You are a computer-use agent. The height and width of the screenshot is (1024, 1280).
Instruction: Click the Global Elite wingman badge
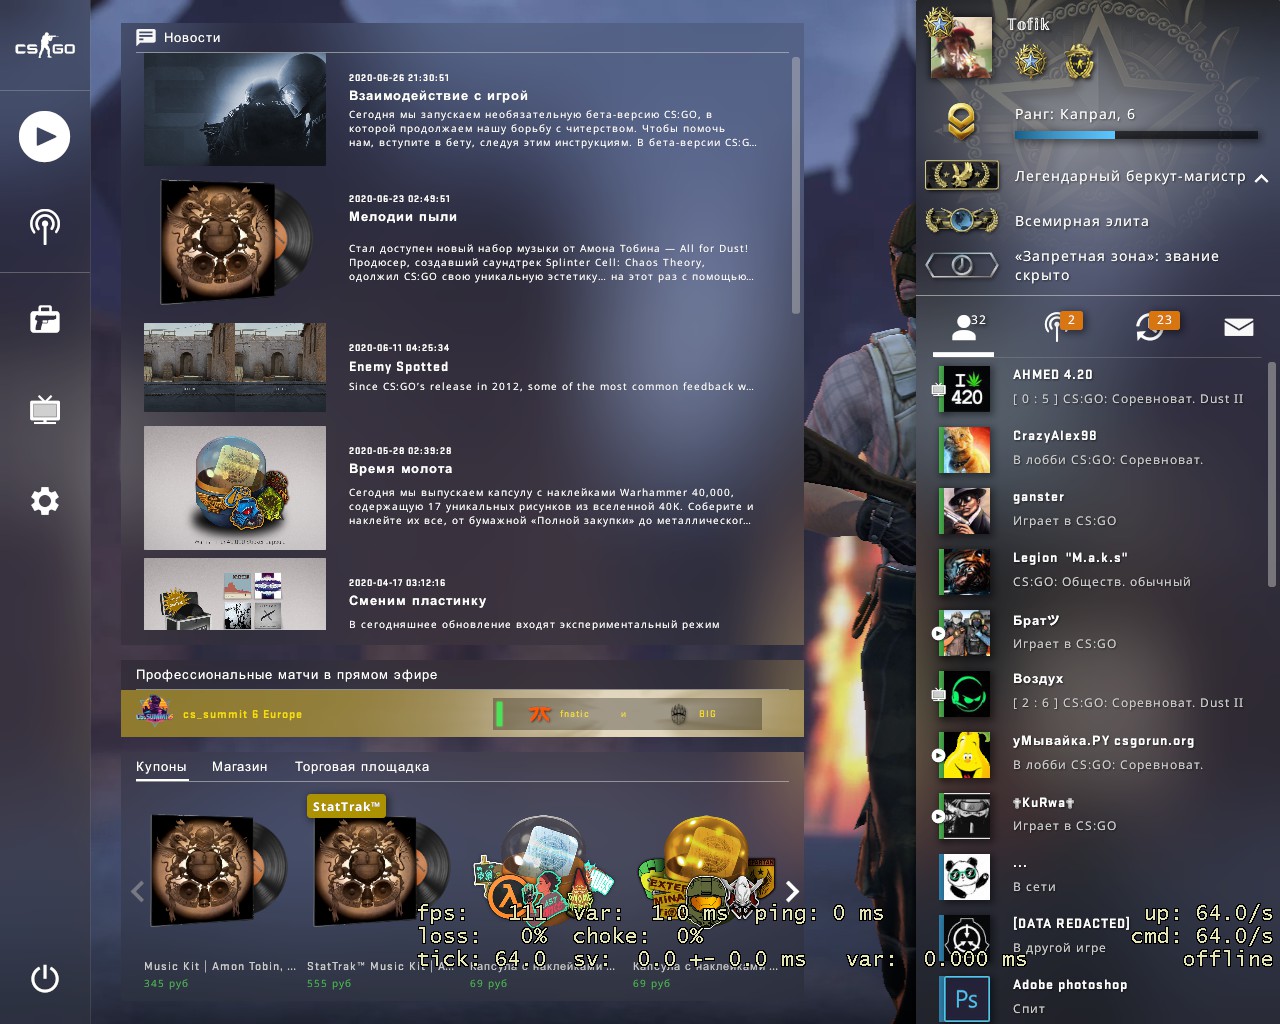click(x=962, y=219)
